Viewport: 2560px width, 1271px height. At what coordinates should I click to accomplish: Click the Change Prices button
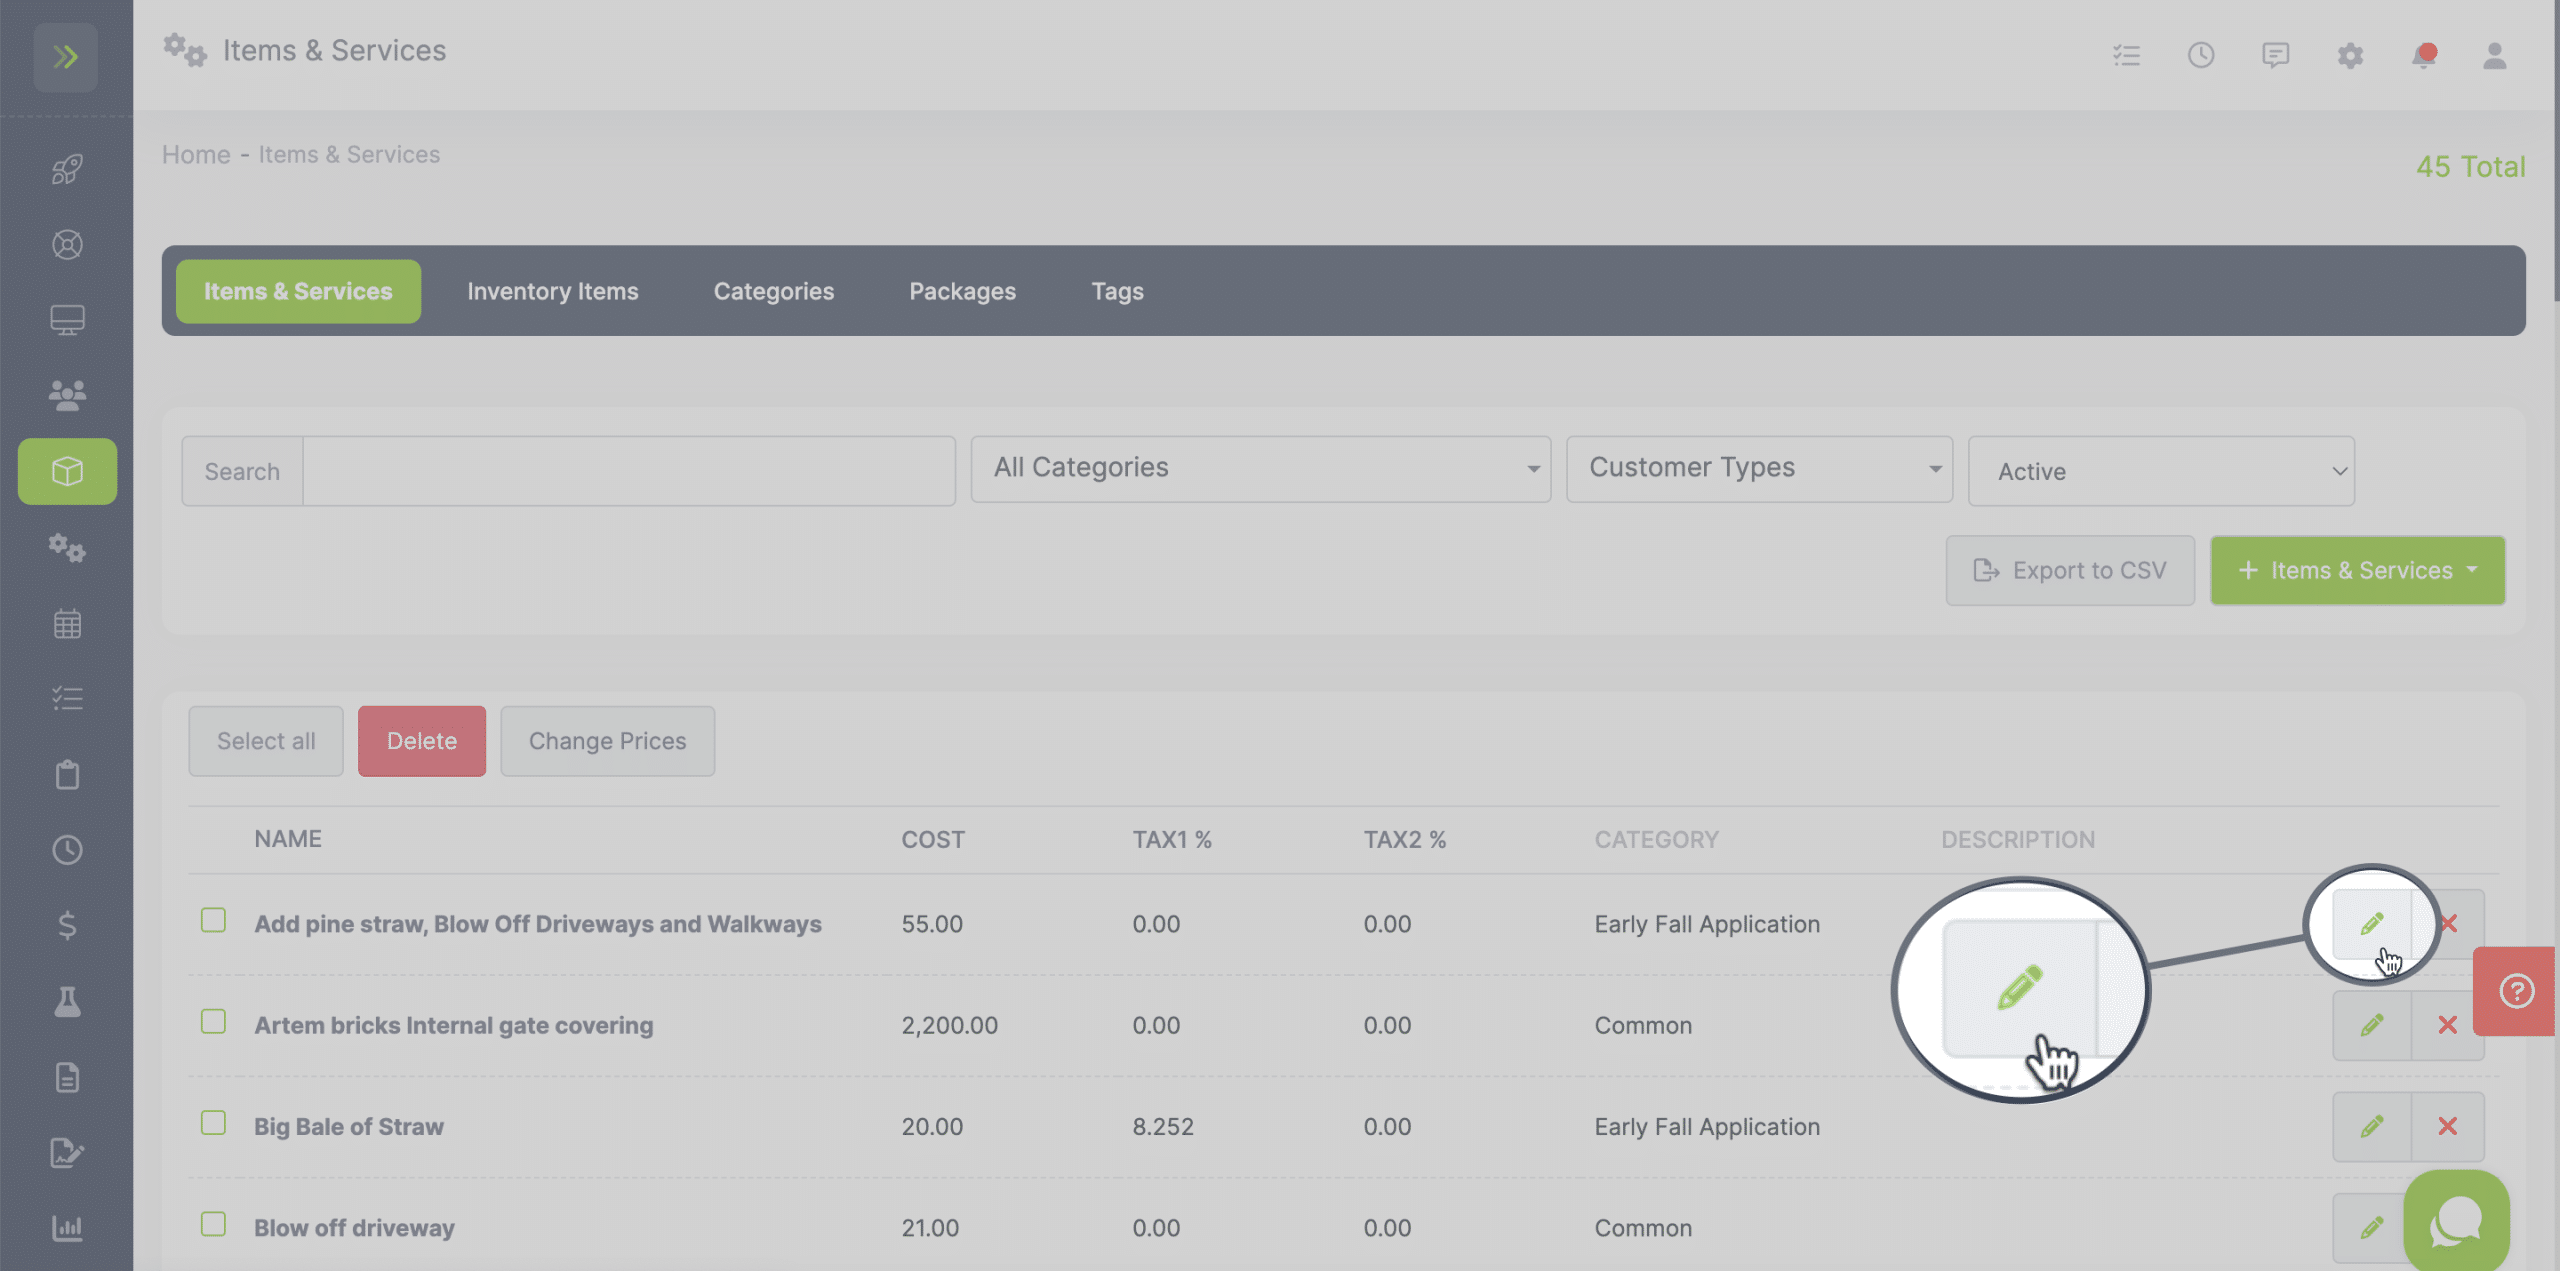pos(608,741)
